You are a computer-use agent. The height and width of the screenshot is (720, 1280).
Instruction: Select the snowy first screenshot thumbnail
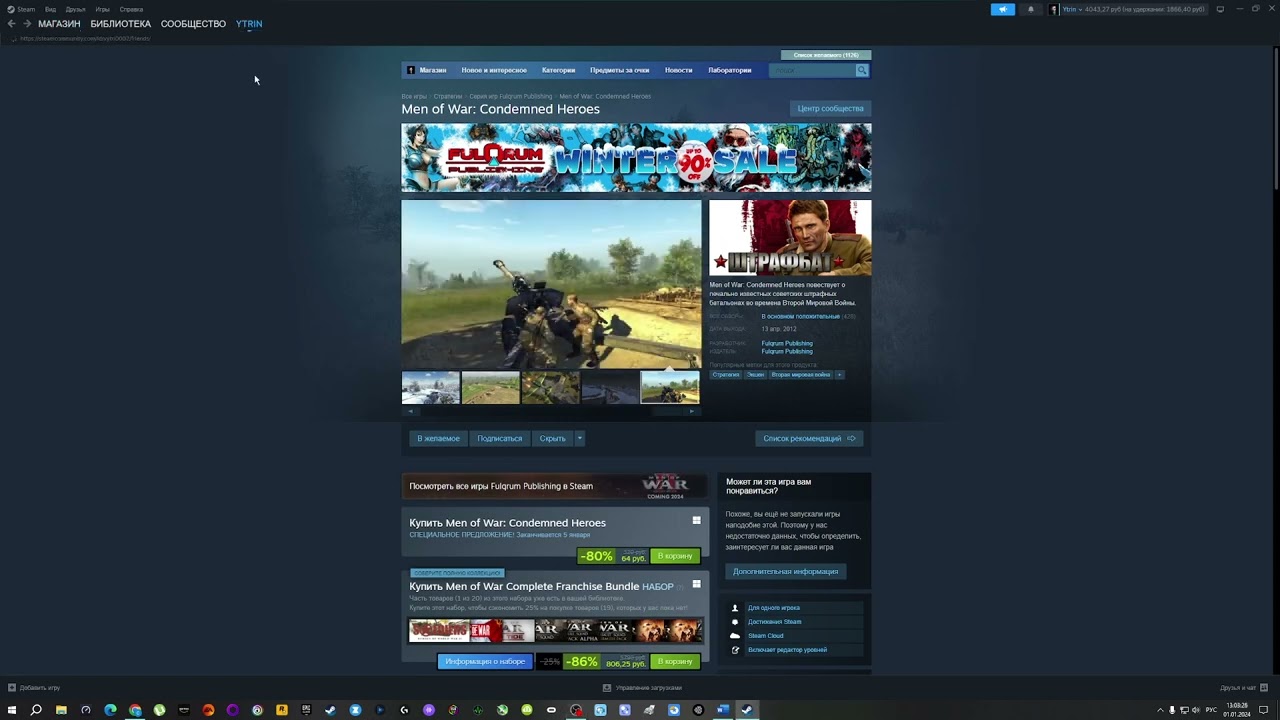point(431,387)
